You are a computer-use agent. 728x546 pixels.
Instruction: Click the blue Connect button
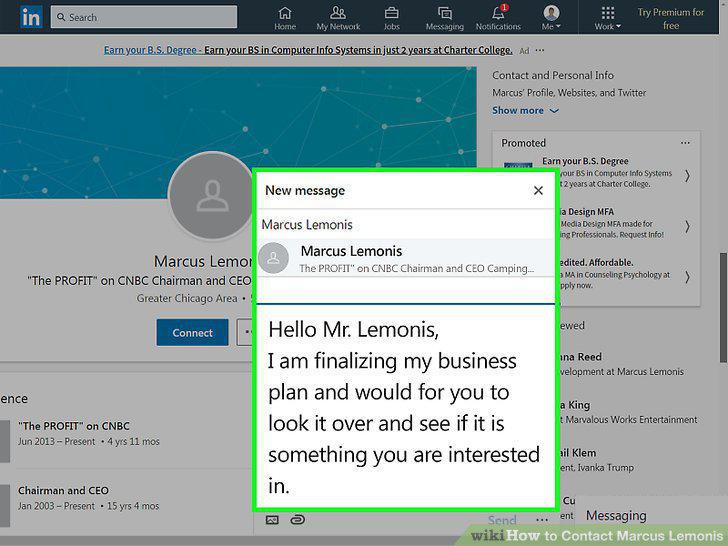point(192,332)
